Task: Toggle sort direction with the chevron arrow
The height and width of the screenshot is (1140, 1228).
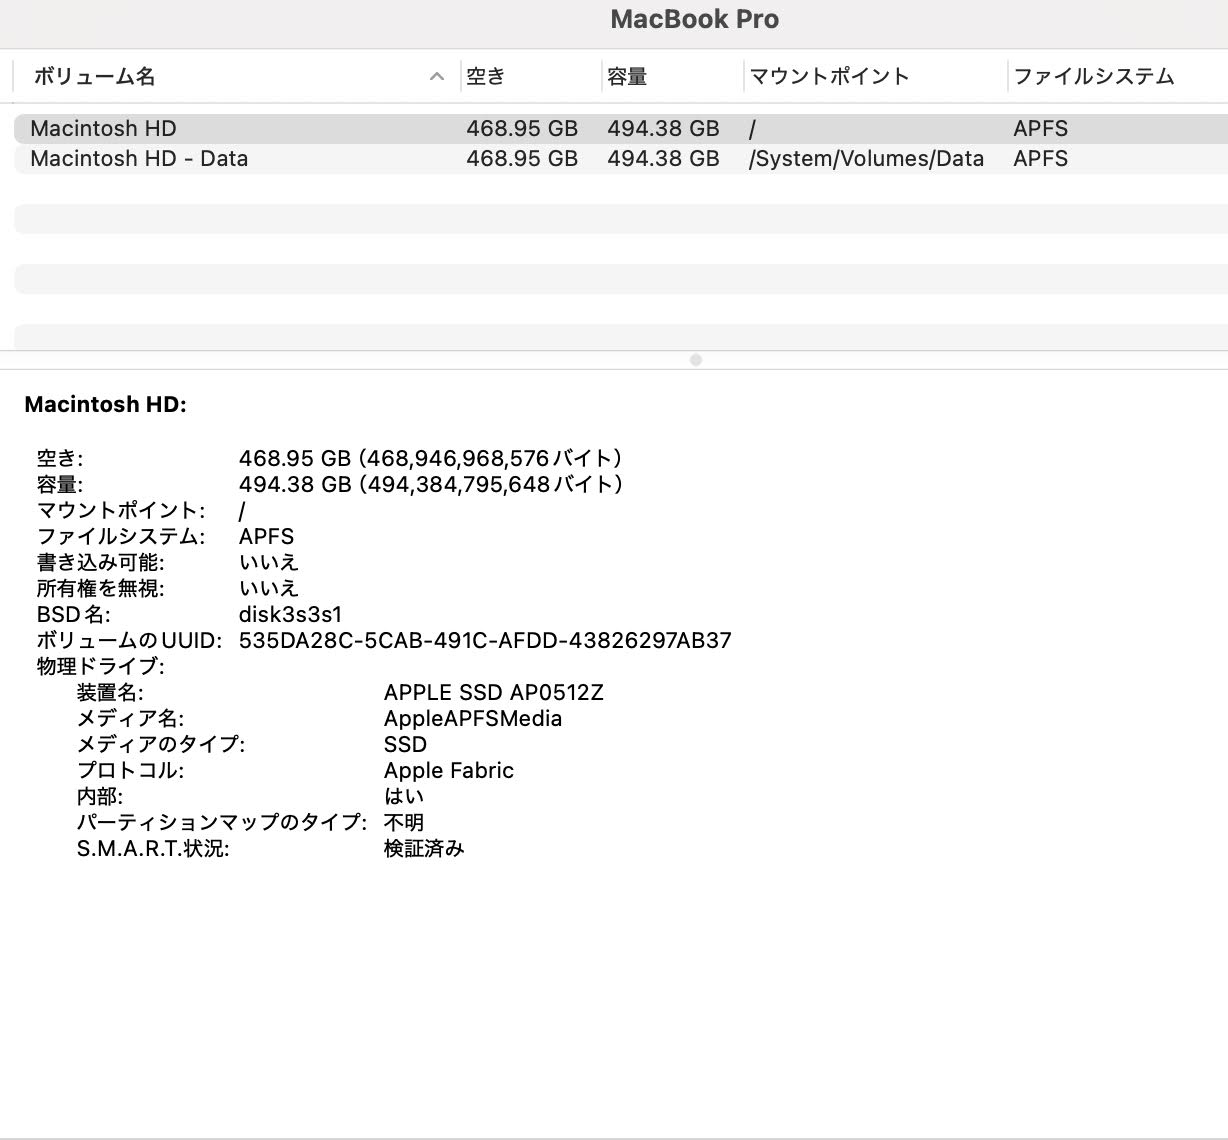Action: [x=436, y=77]
